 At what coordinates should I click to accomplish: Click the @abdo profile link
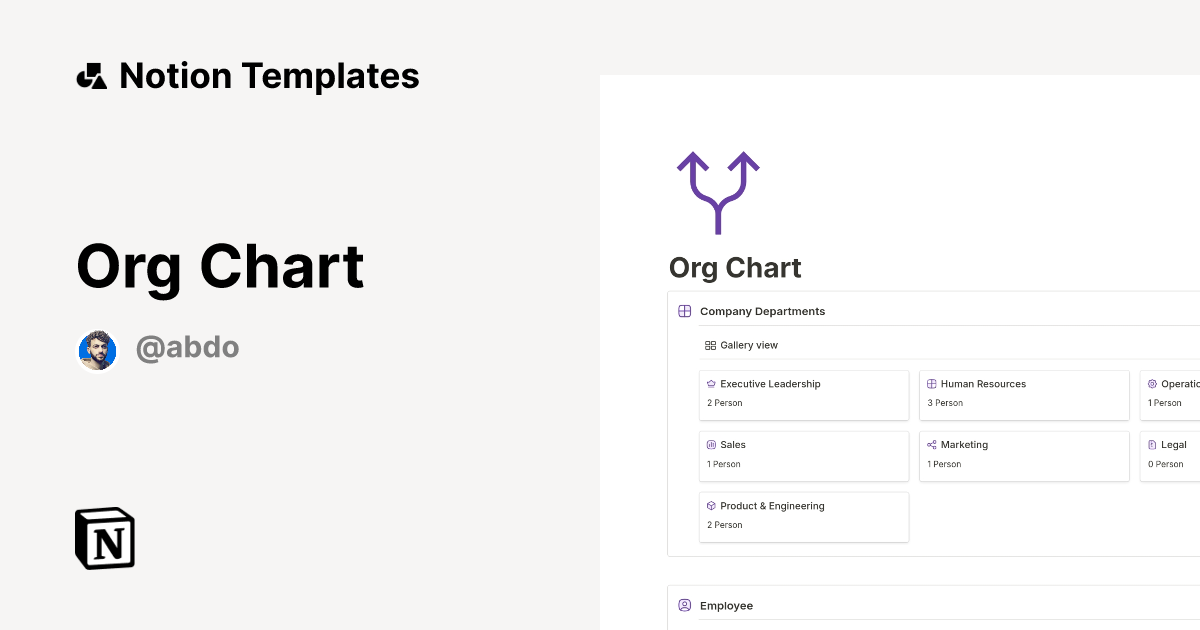[x=188, y=347]
